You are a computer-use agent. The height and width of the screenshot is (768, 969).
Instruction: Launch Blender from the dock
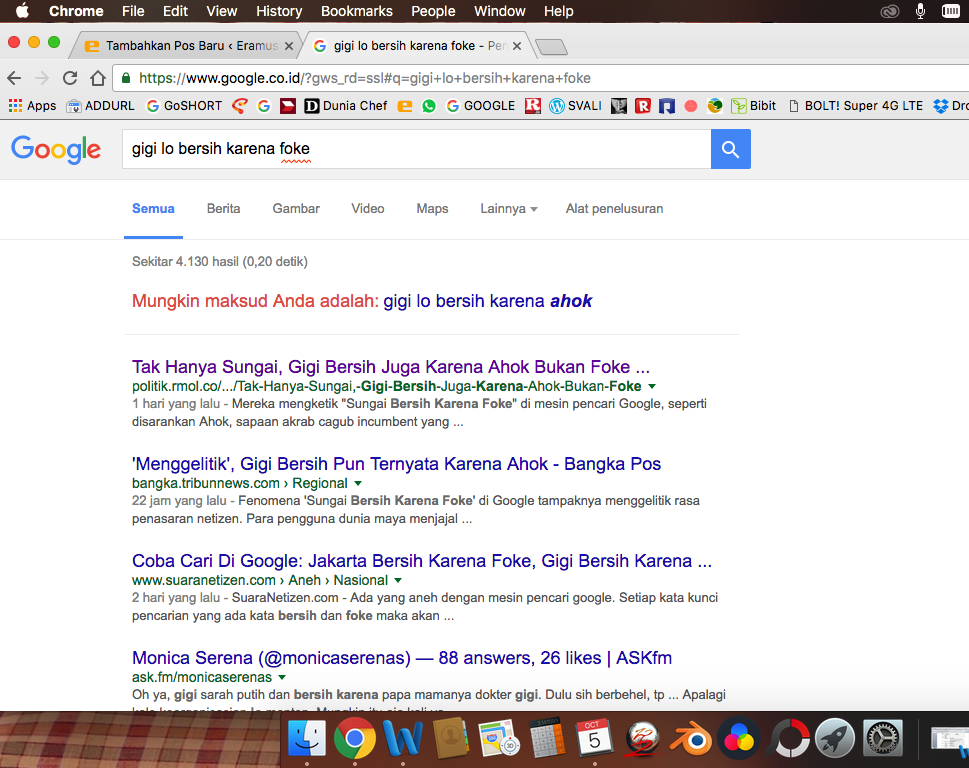(692, 738)
